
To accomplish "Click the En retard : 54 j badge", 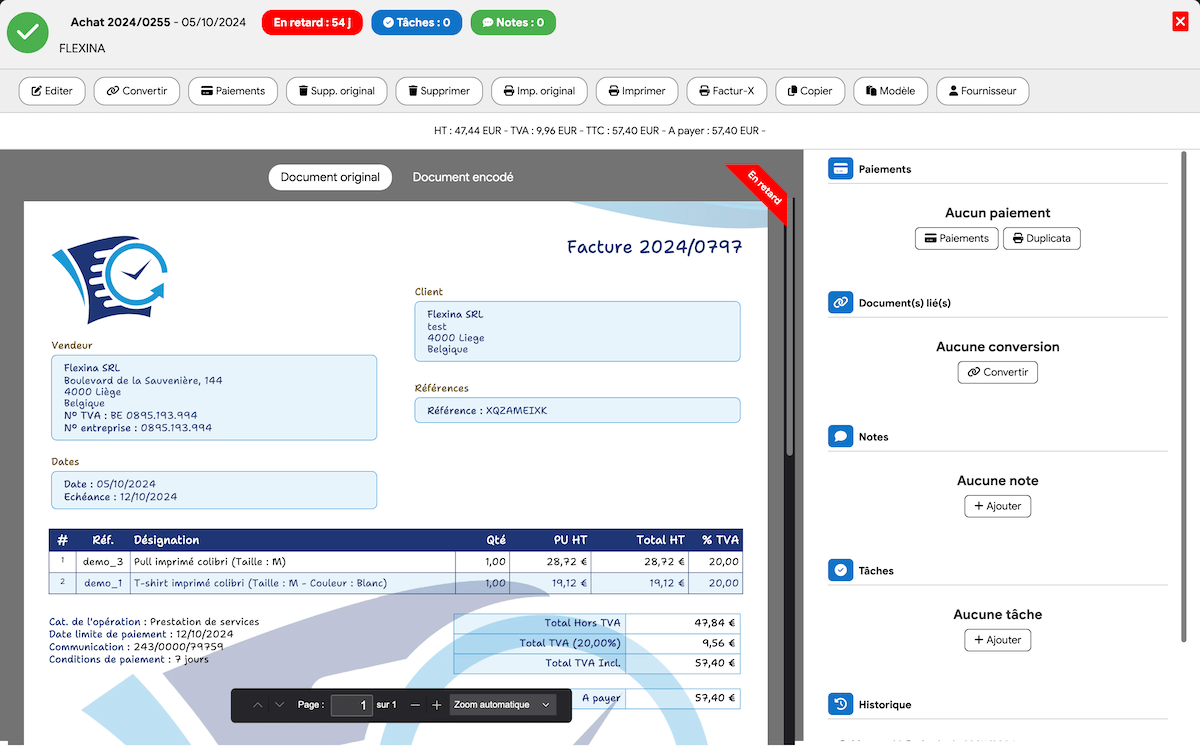I will (311, 21).
